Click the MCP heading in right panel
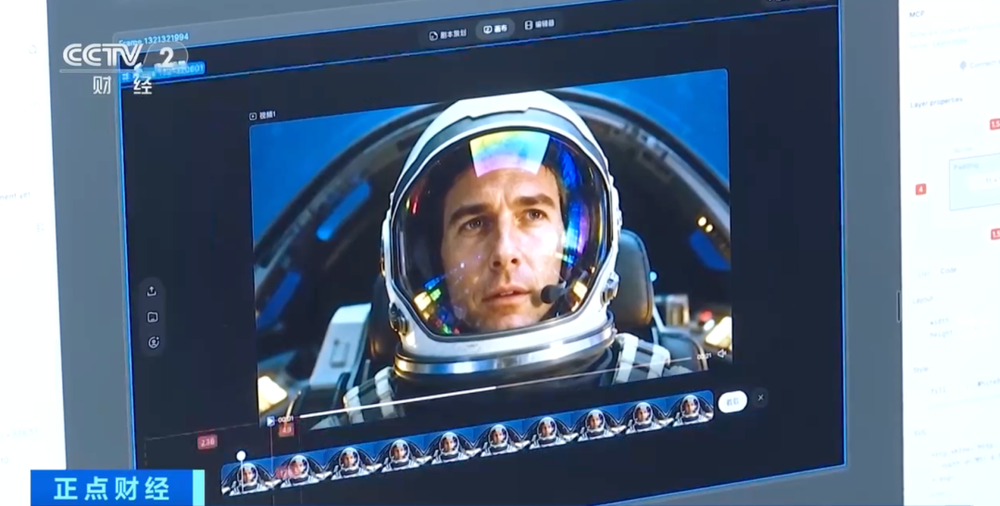1000x506 pixels. click(x=916, y=14)
